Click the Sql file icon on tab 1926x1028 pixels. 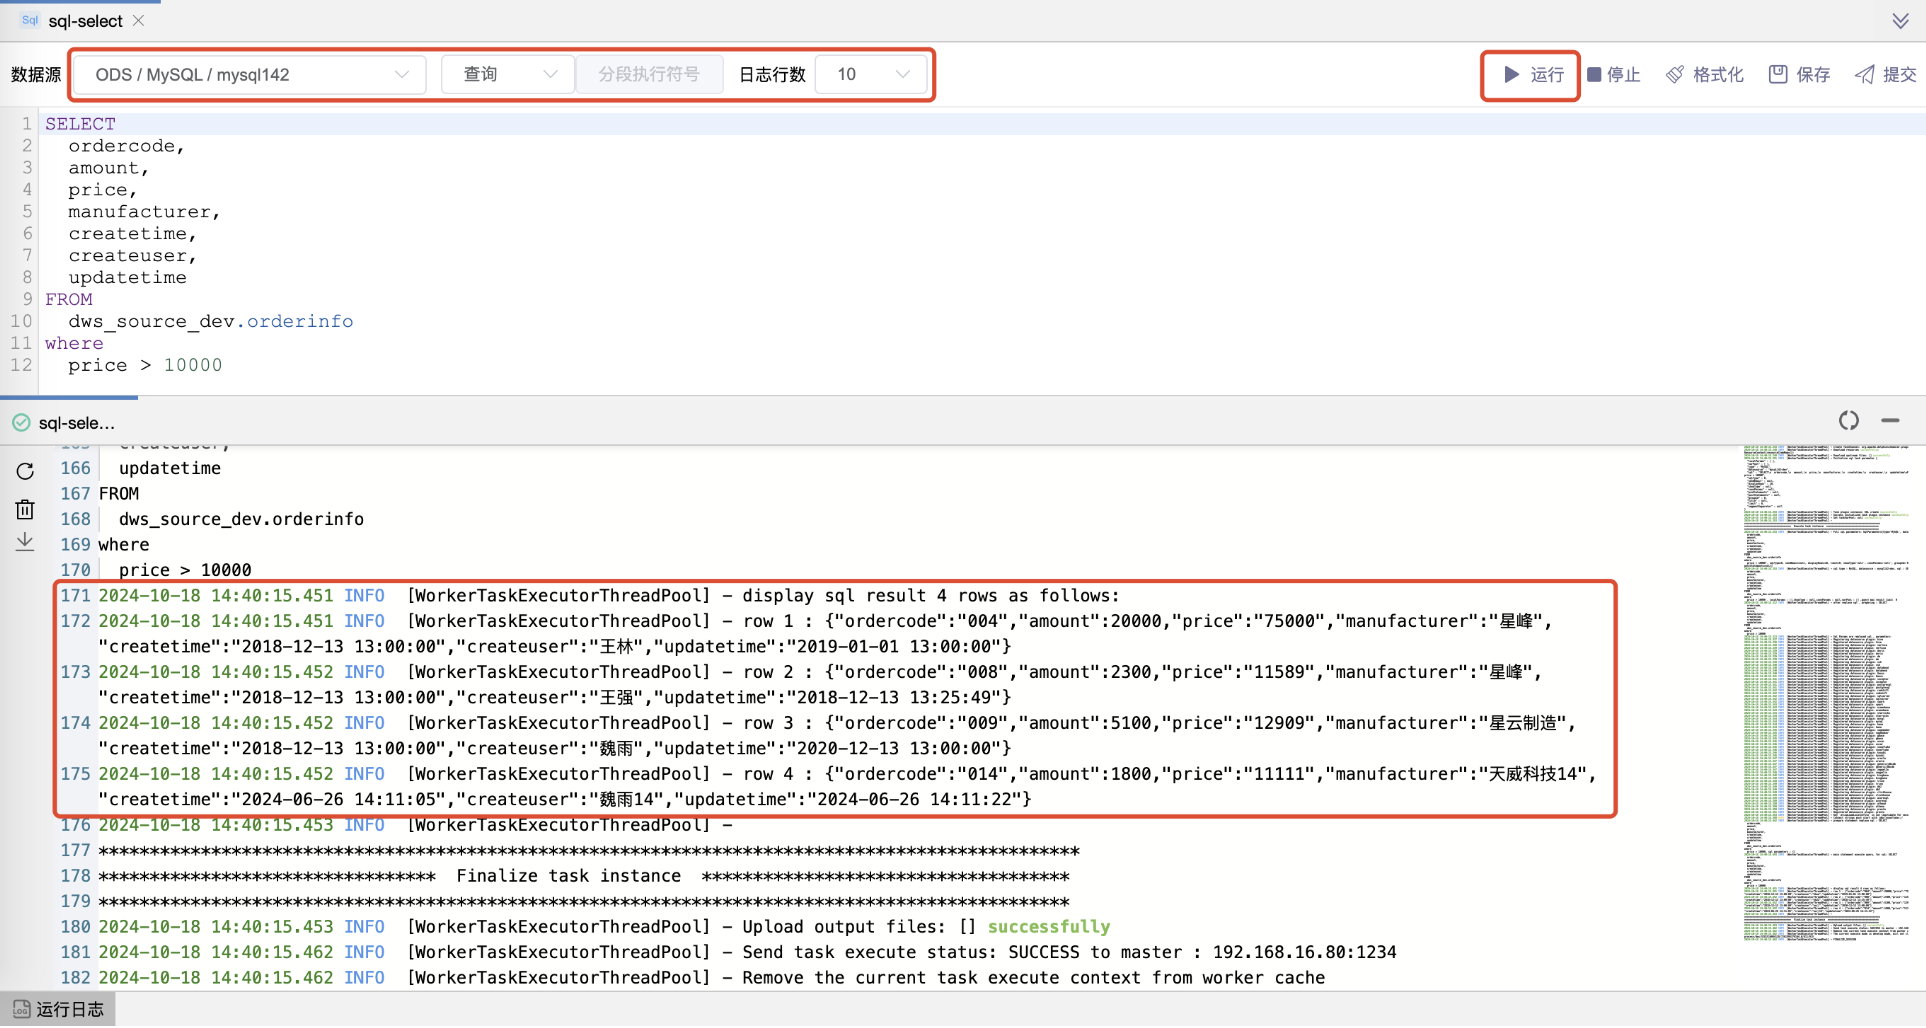coord(29,19)
